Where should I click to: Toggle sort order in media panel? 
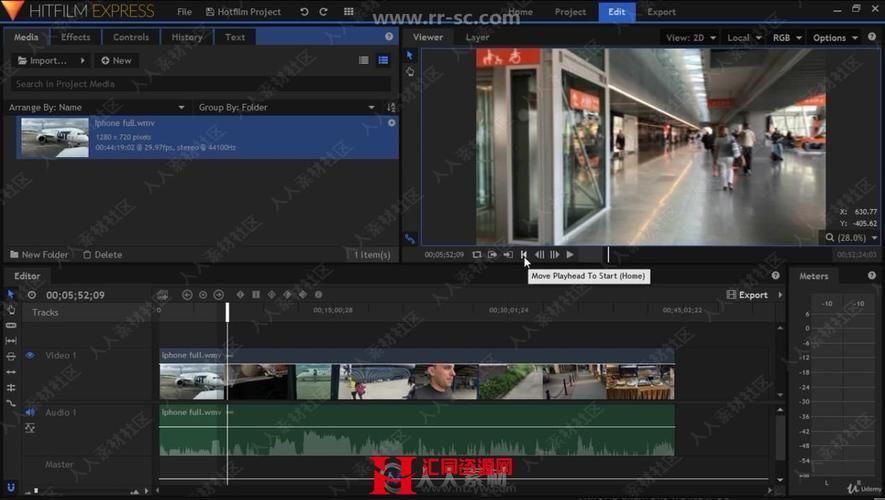391,107
